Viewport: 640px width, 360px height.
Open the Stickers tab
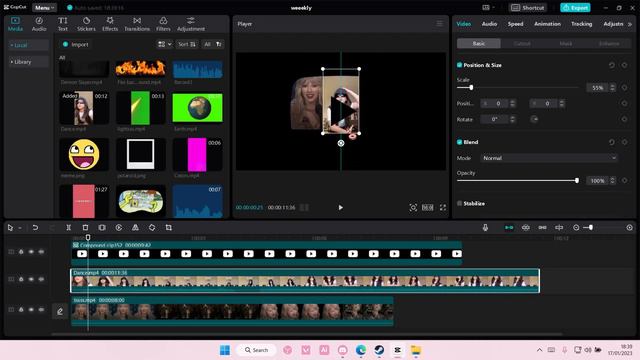[x=86, y=24]
